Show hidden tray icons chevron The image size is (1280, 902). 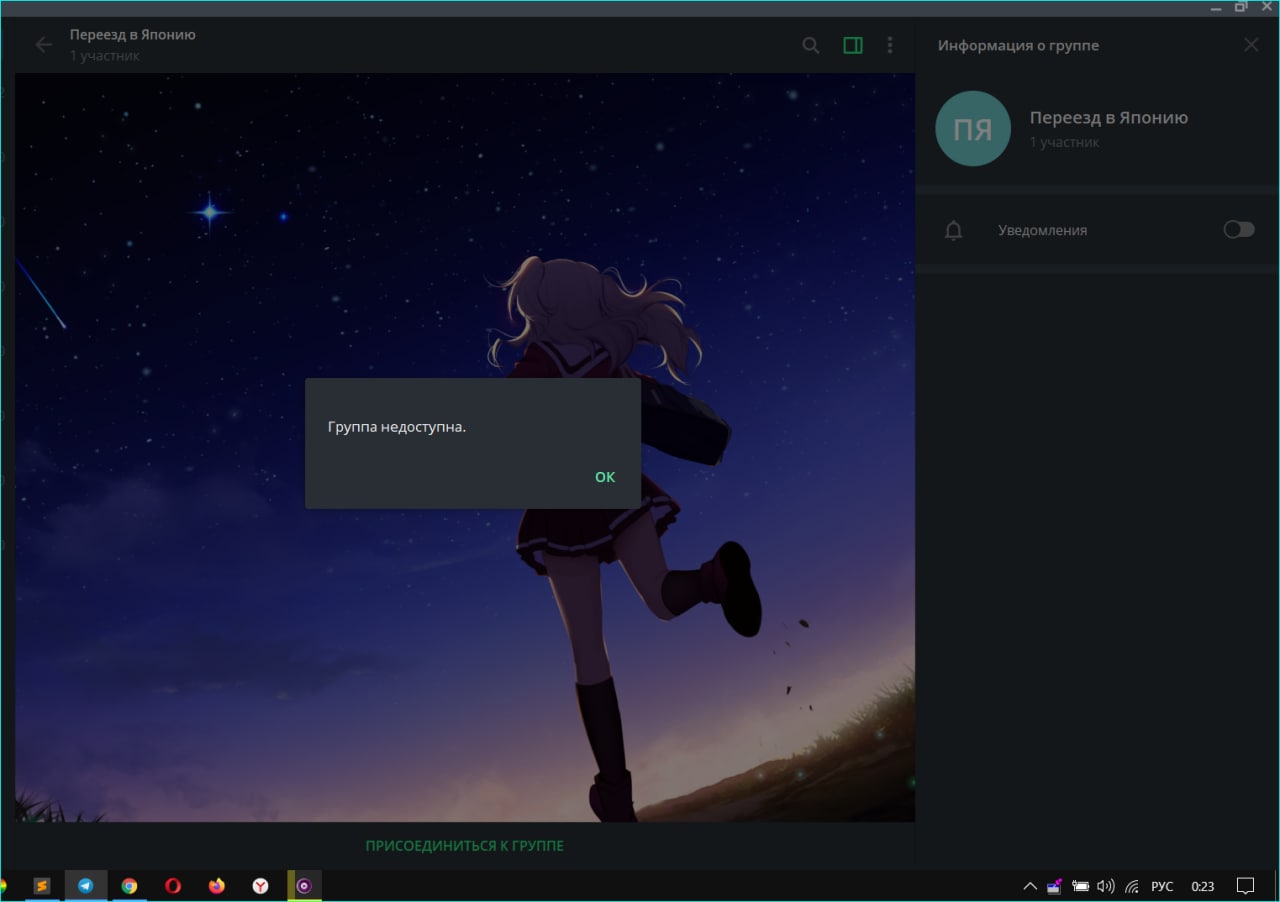(x=1030, y=886)
